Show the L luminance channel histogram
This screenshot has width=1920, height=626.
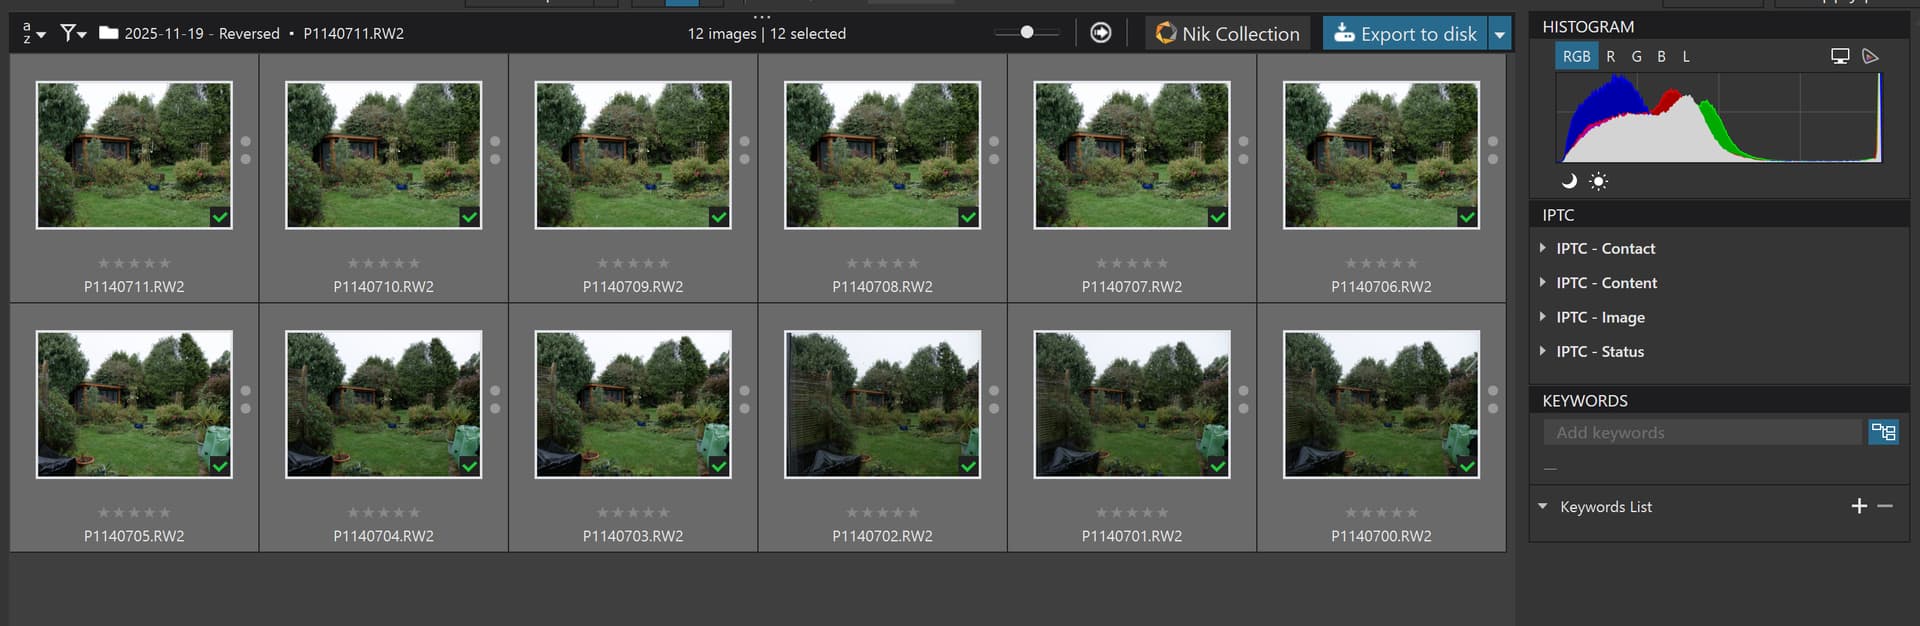1686,57
